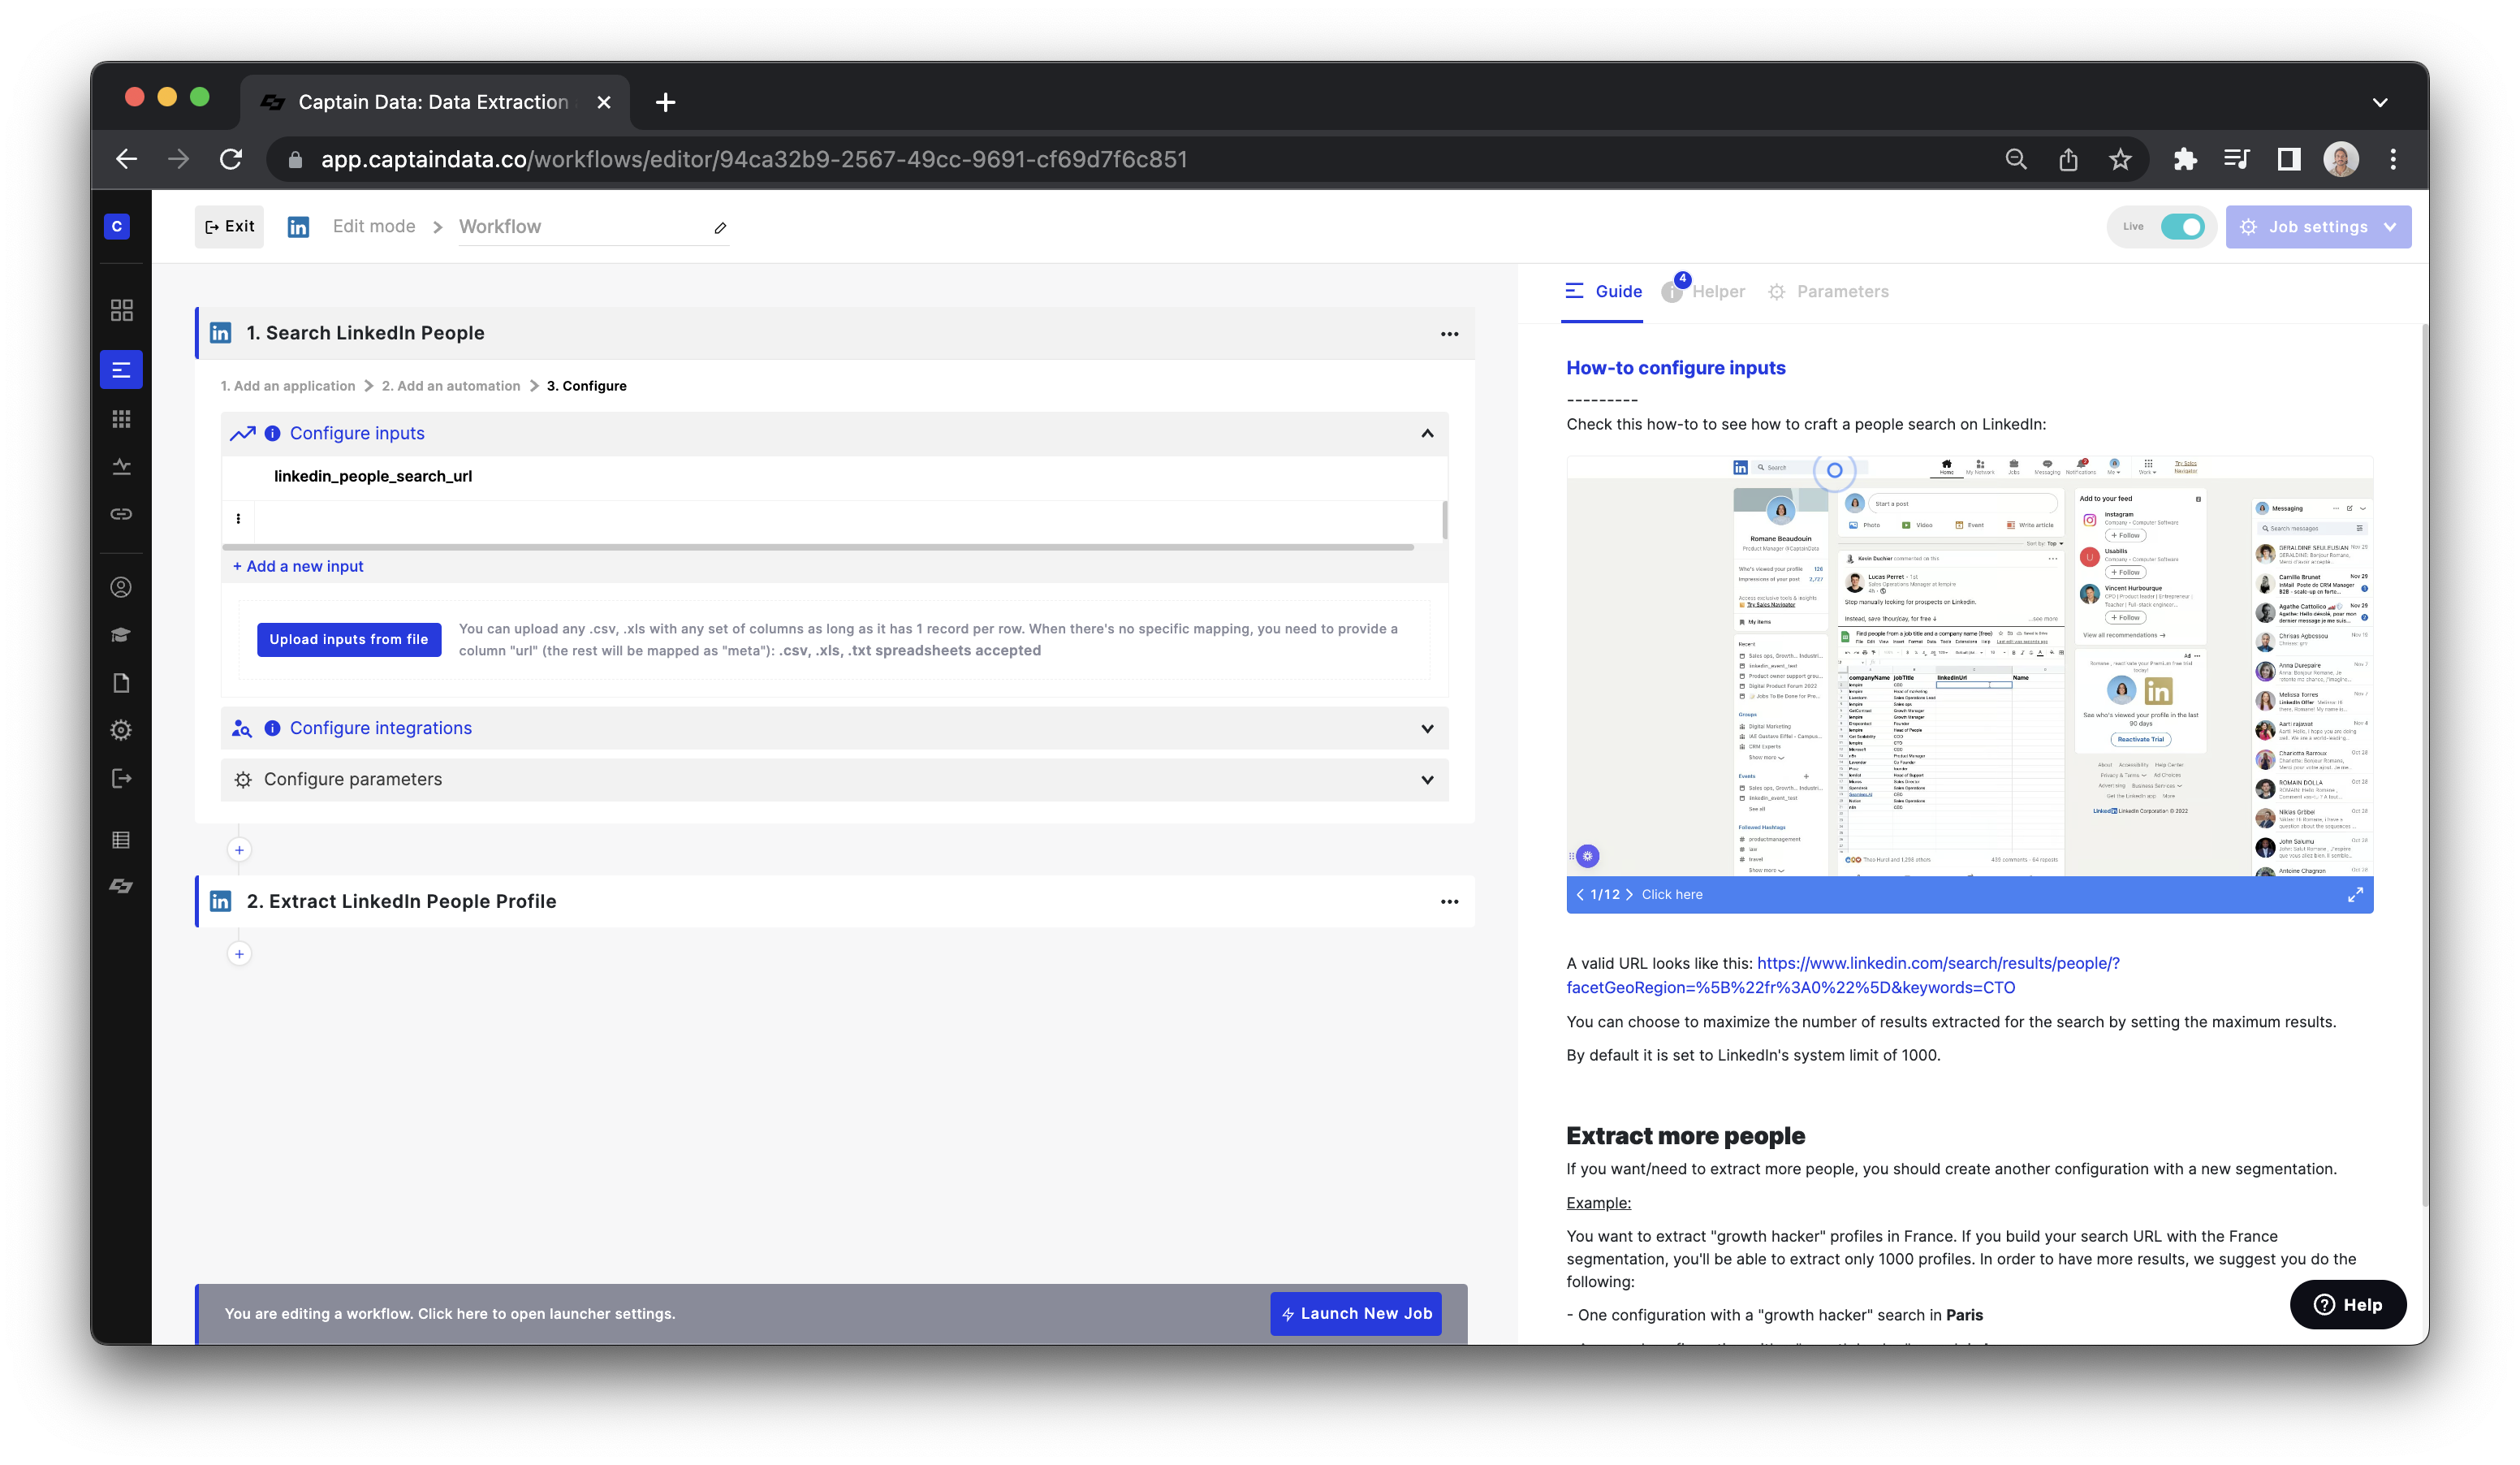
Task: Click the guide panel vertical scrollbar
Action: [2424, 765]
